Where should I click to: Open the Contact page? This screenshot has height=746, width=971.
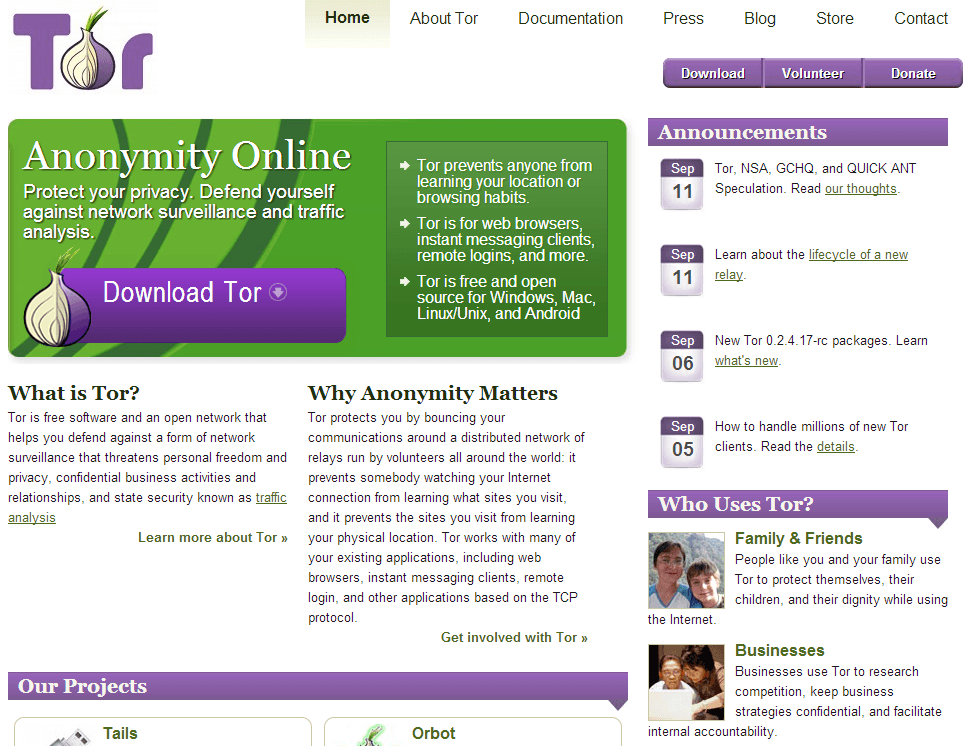coord(921,19)
